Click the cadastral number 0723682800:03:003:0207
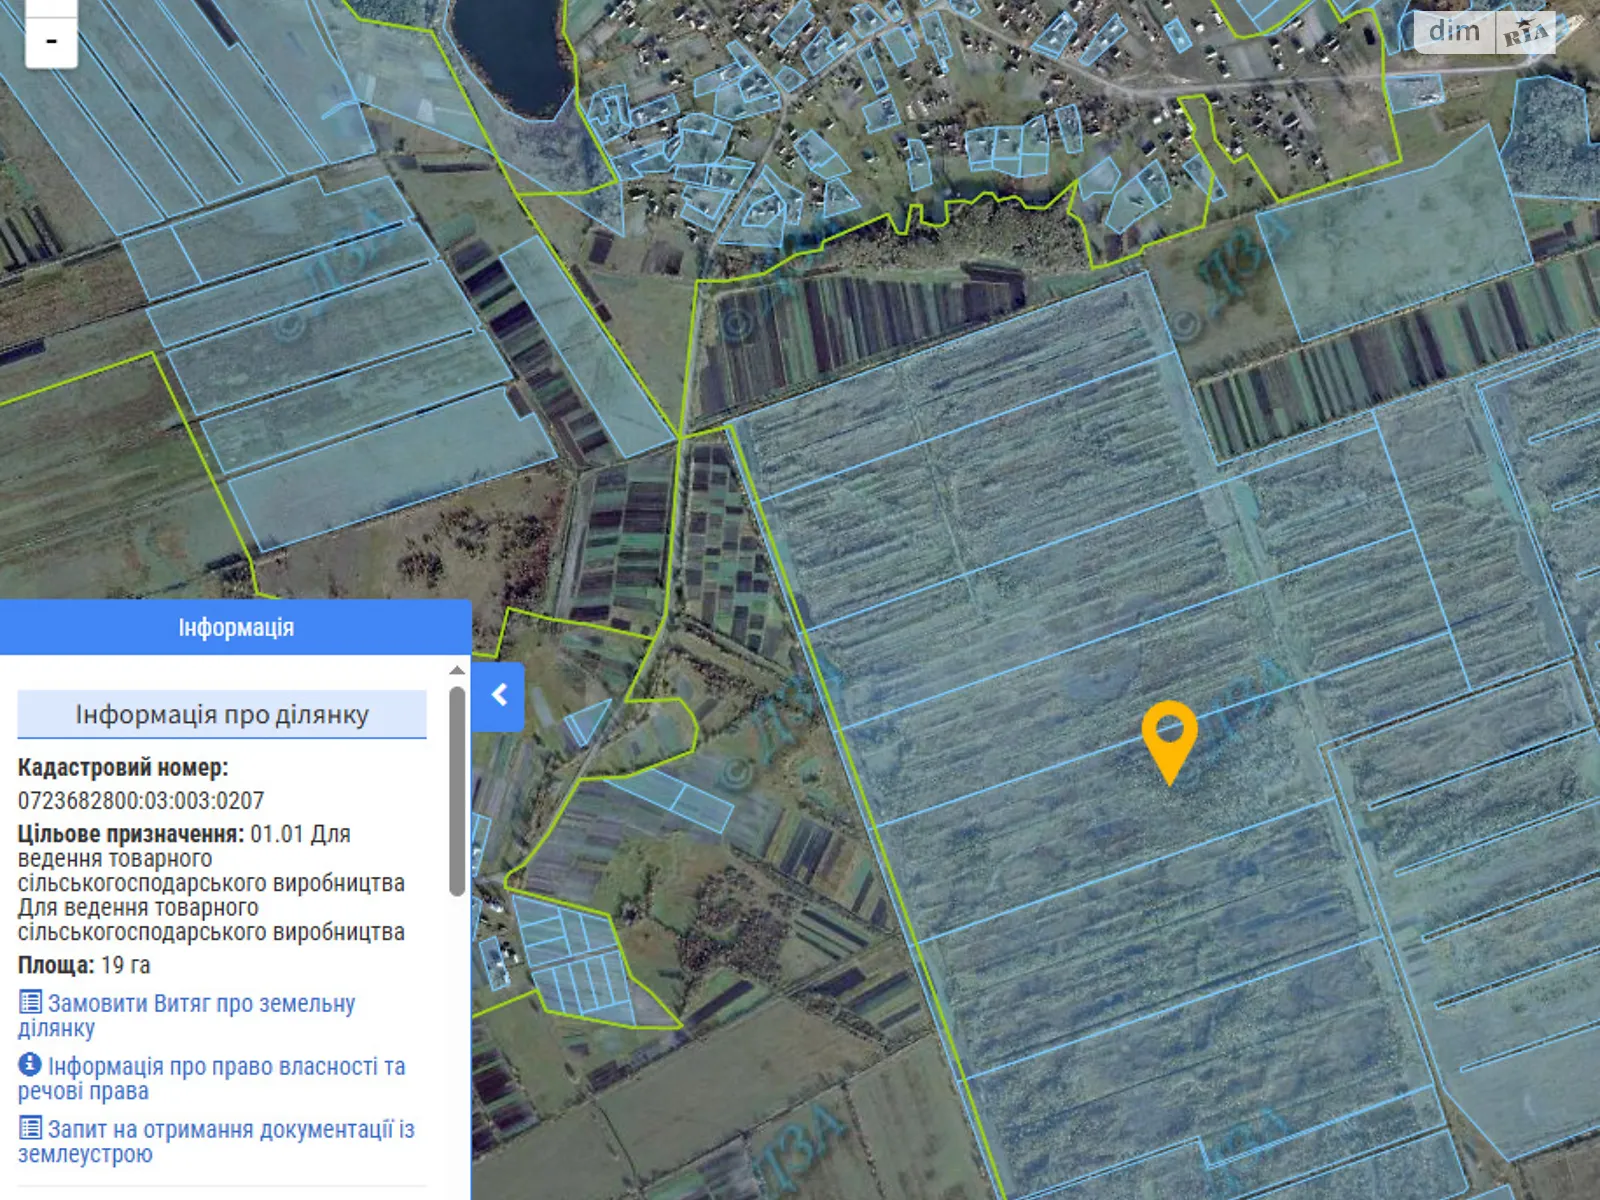1600x1200 pixels. pos(141,801)
